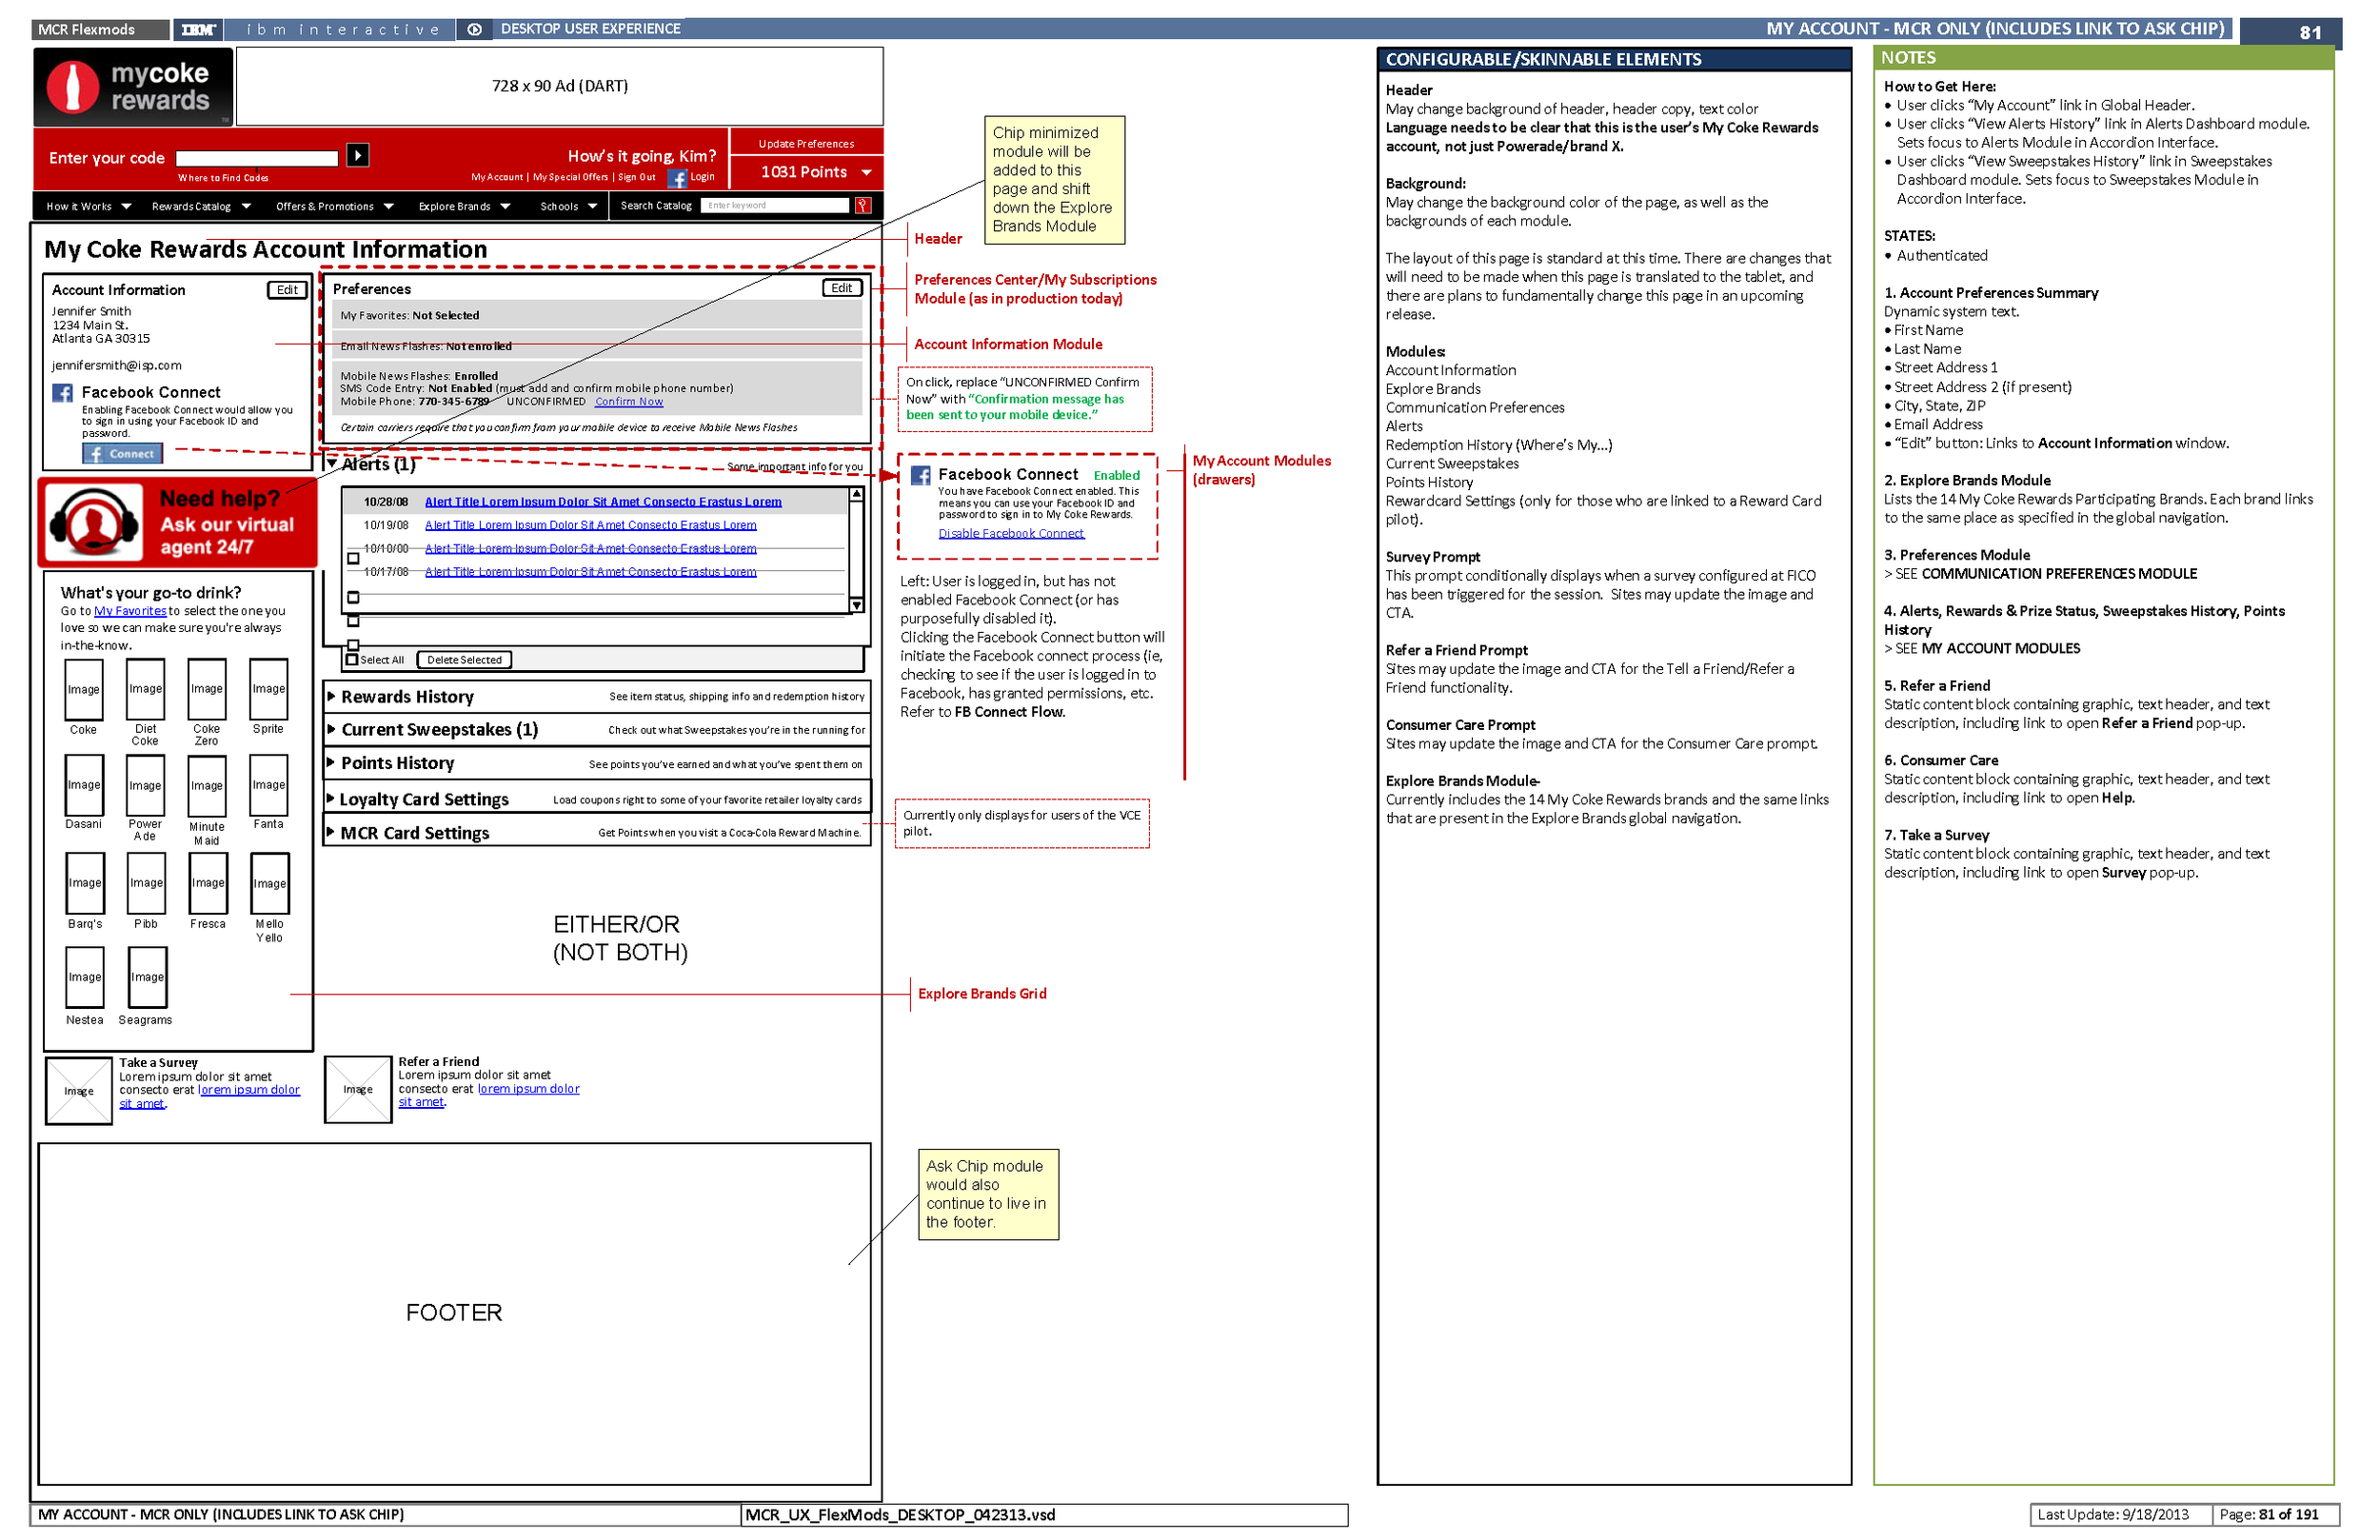Click the virtual agent headset icon
Screen dimensions: 2380x1540
tap(95, 522)
